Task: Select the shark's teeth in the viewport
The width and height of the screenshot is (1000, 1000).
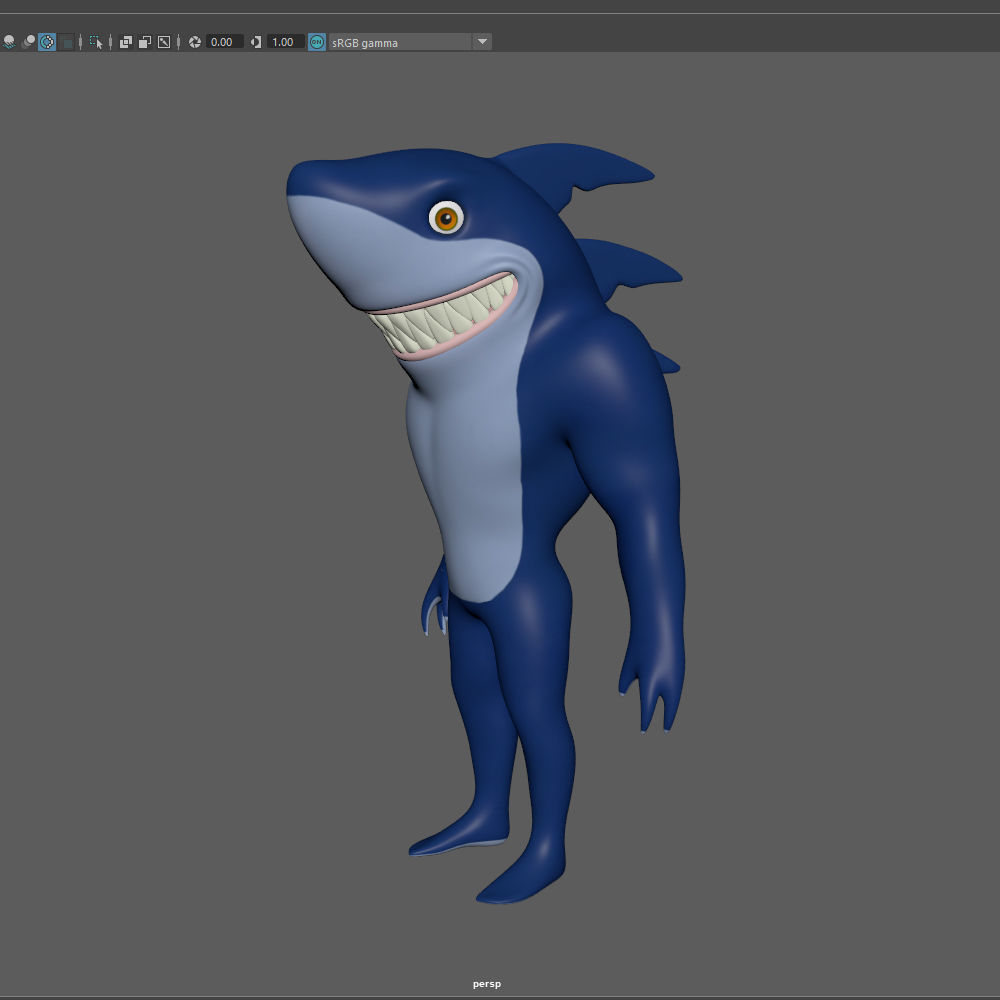Action: tap(445, 316)
